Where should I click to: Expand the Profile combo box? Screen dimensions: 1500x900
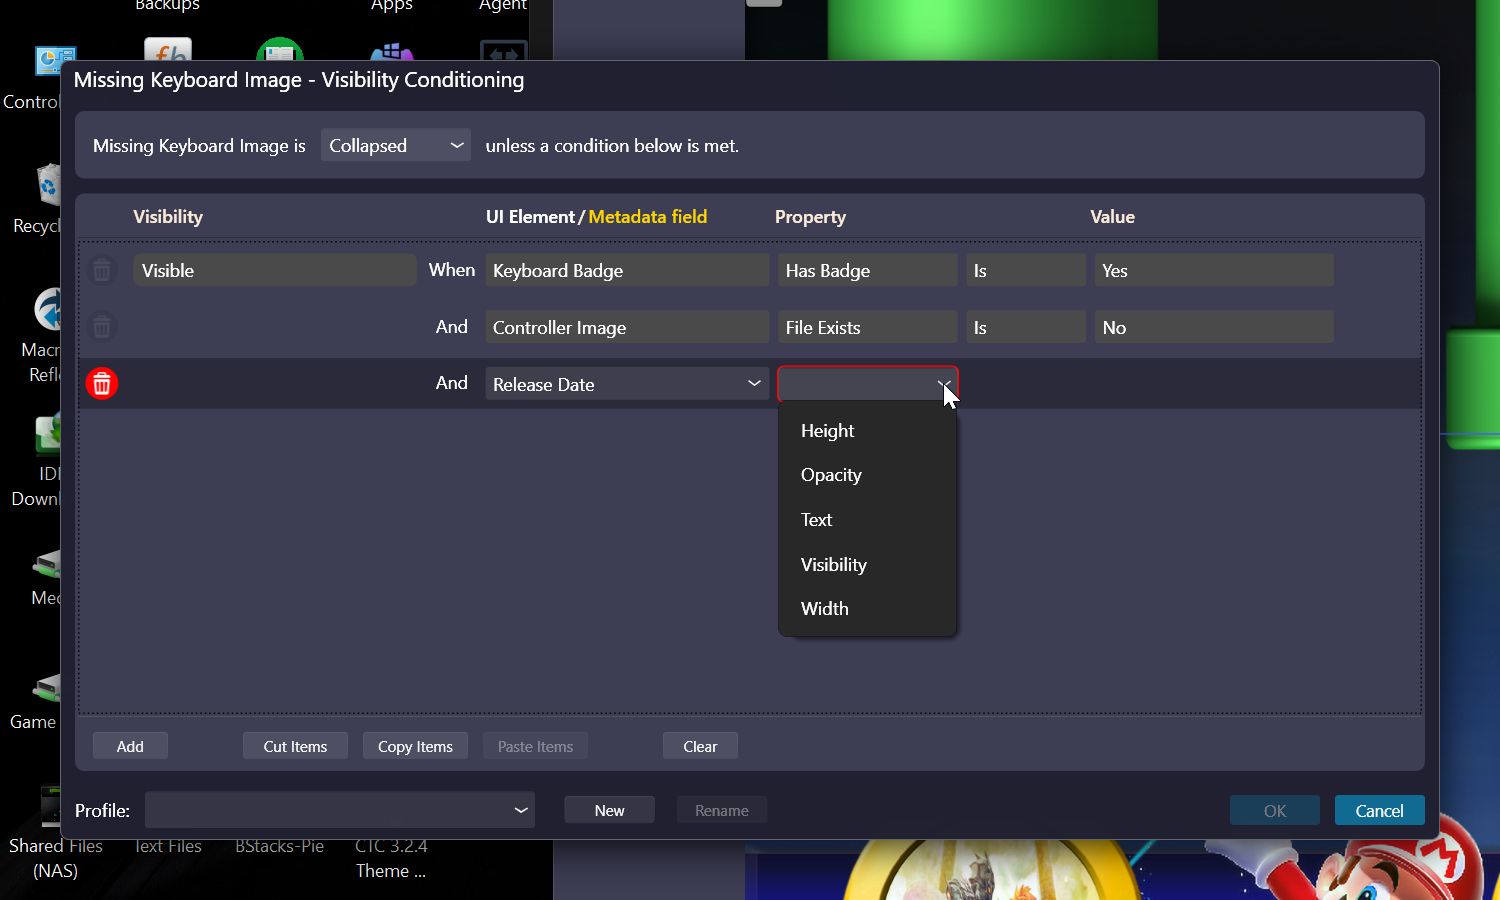340,810
